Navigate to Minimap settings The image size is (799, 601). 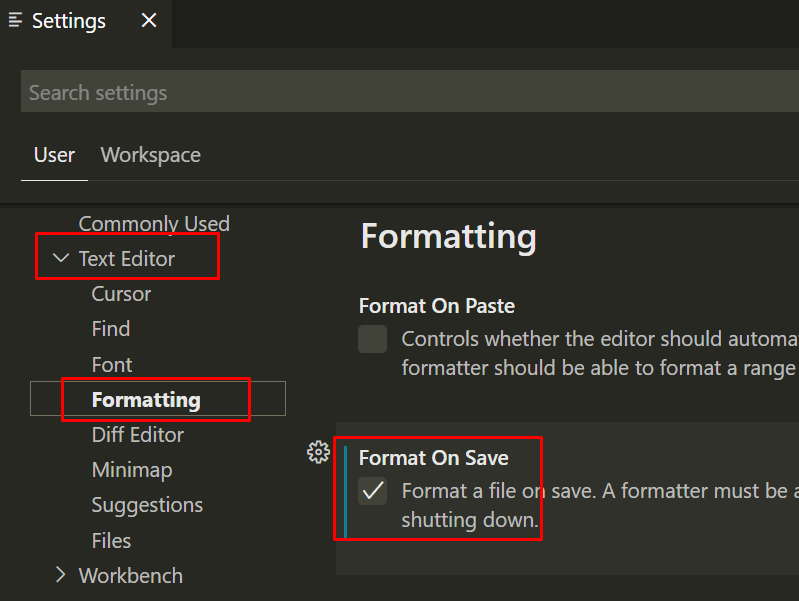[132, 470]
